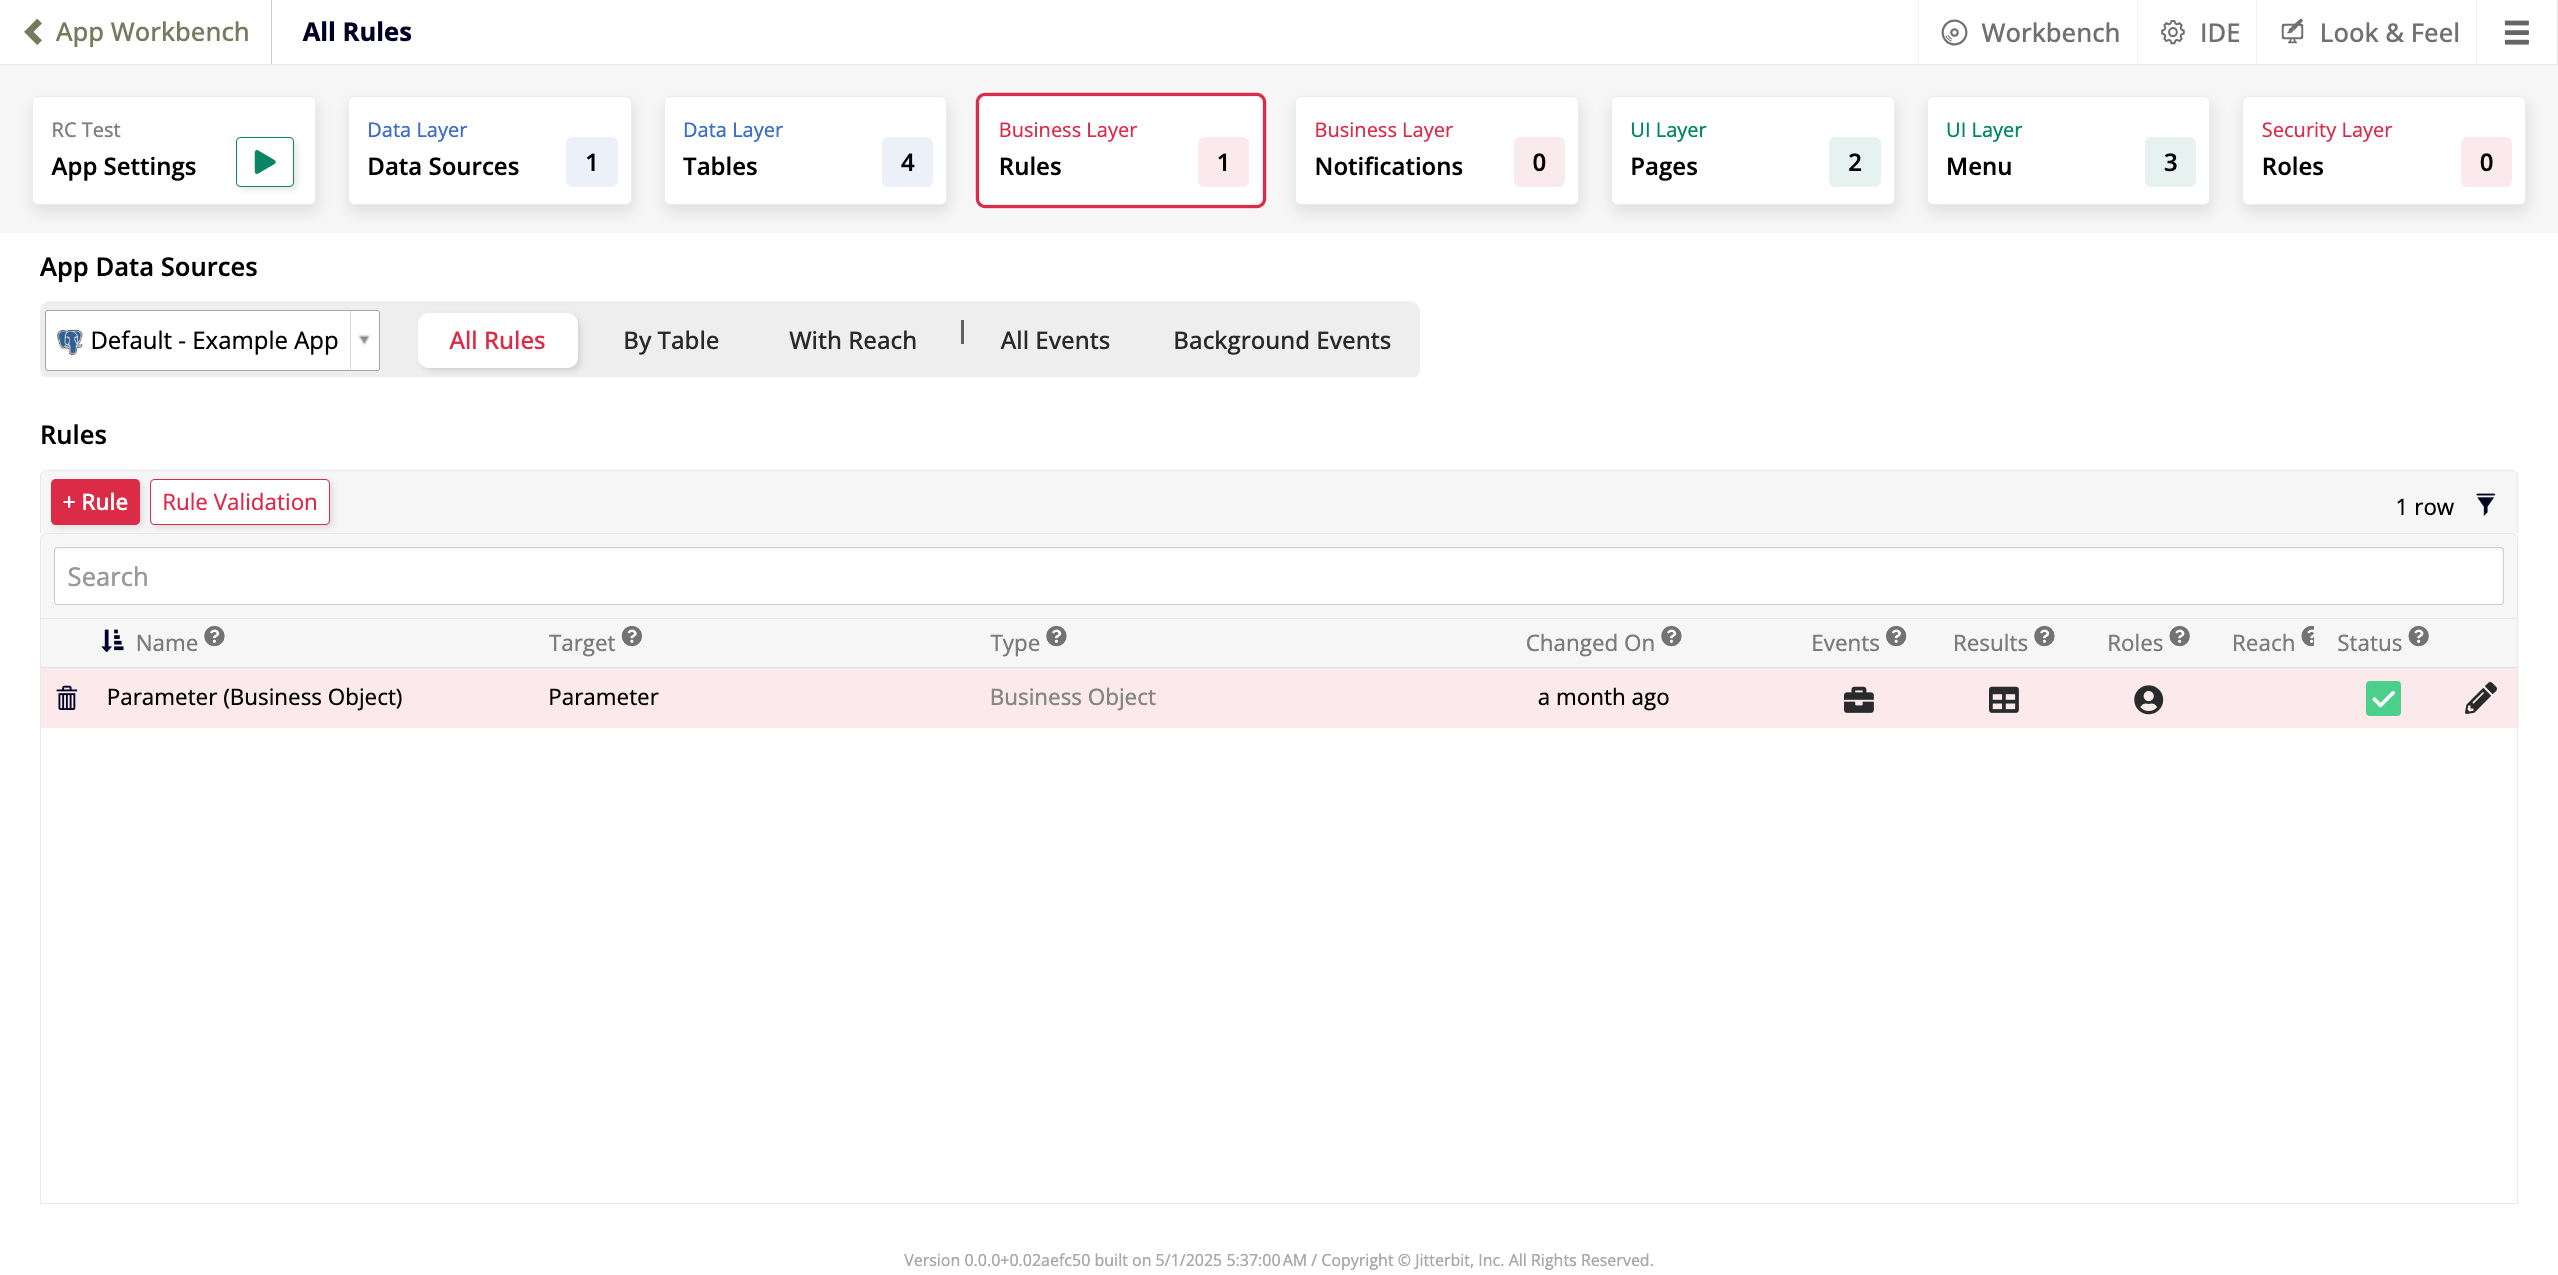The width and height of the screenshot is (2558, 1275).
Task: Go back via App Workbench chevron
Action: [x=34, y=32]
